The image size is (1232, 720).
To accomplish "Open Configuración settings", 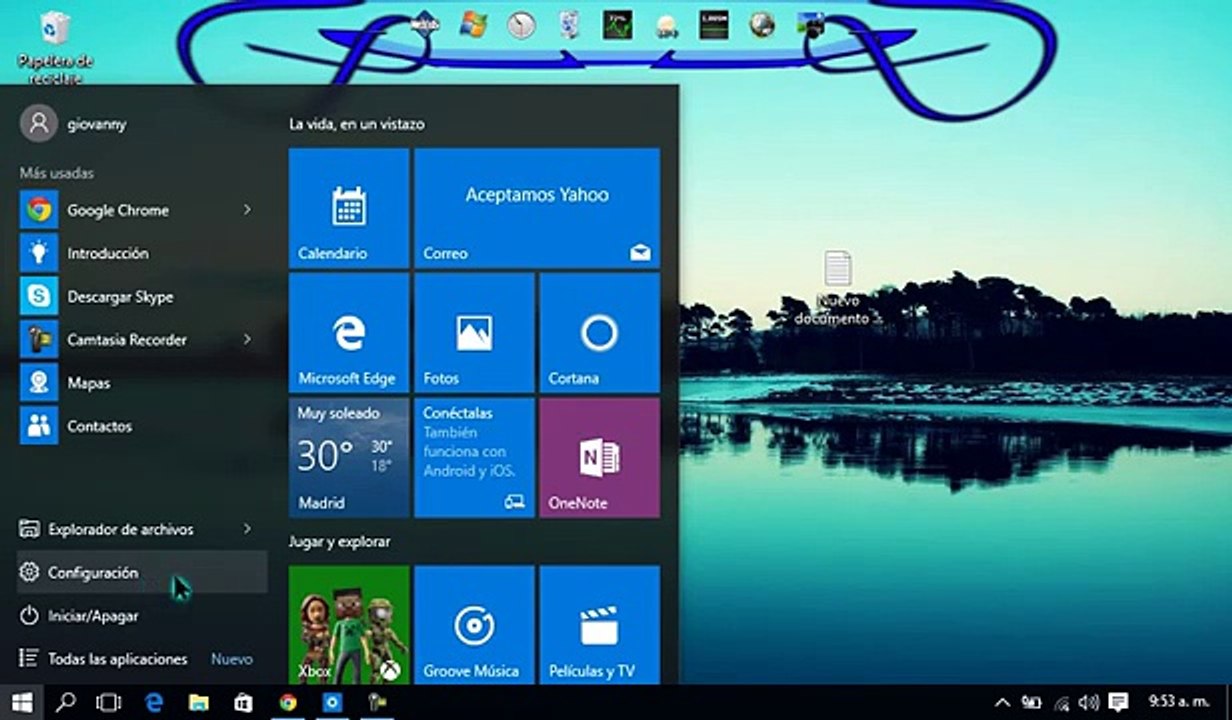I will 143,572.
